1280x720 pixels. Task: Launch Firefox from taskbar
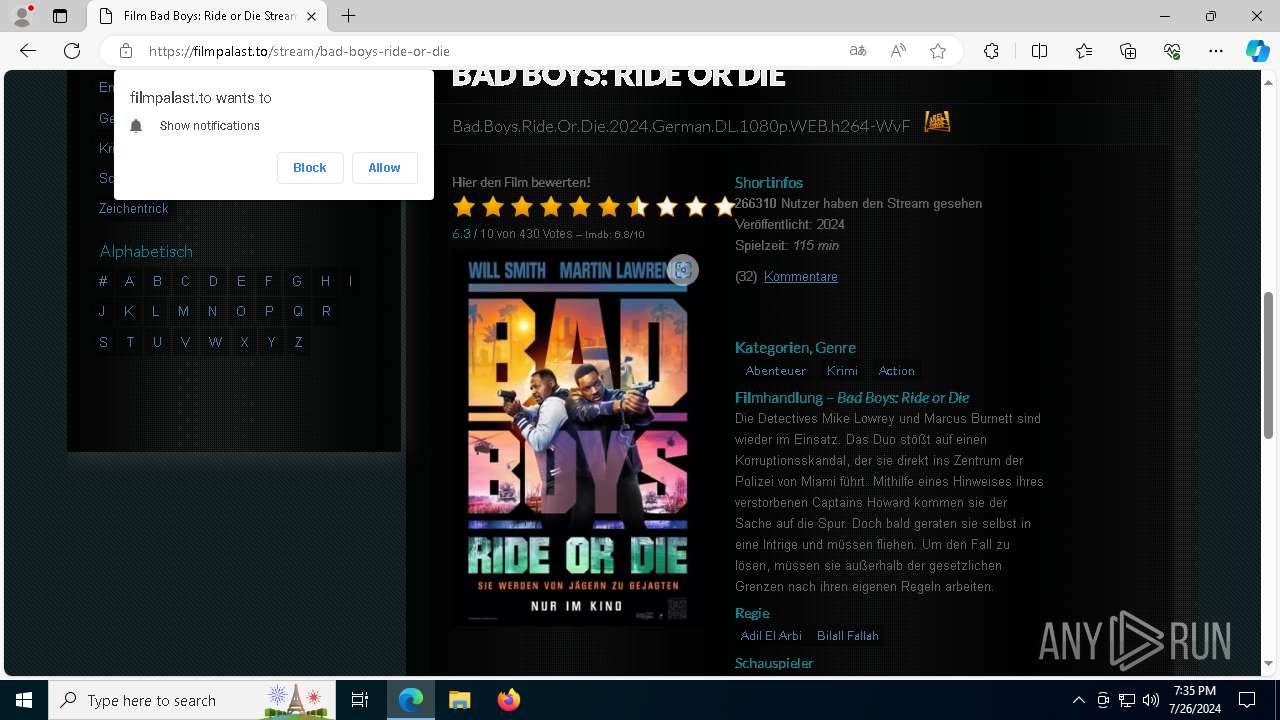point(508,700)
